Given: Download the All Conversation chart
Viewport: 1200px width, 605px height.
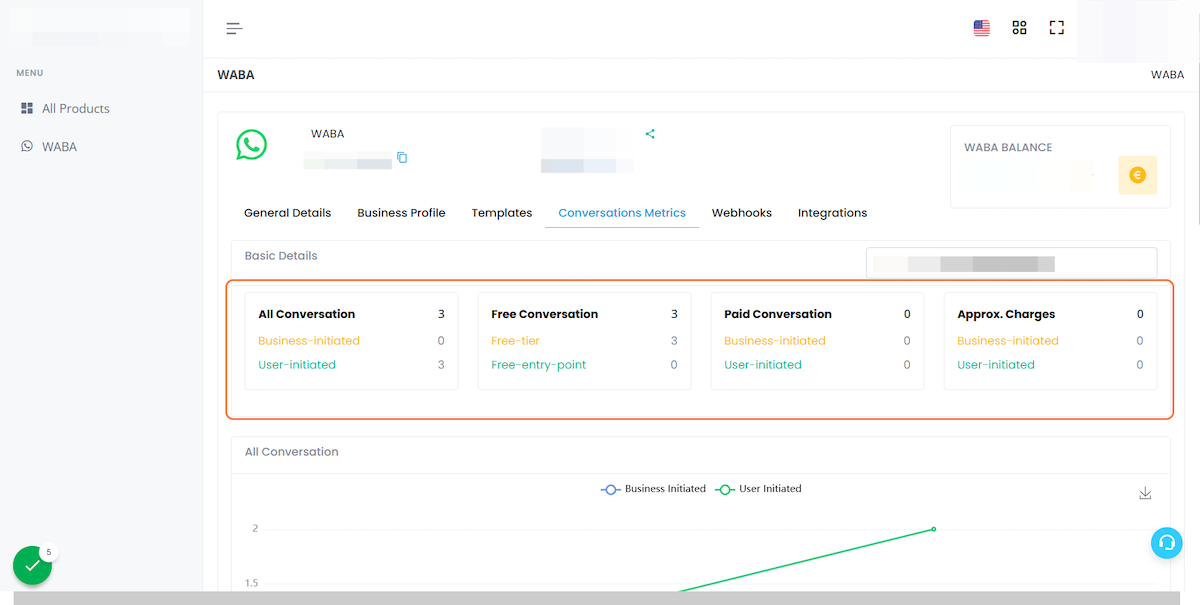Looking at the screenshot, I should pos(1145,494).
